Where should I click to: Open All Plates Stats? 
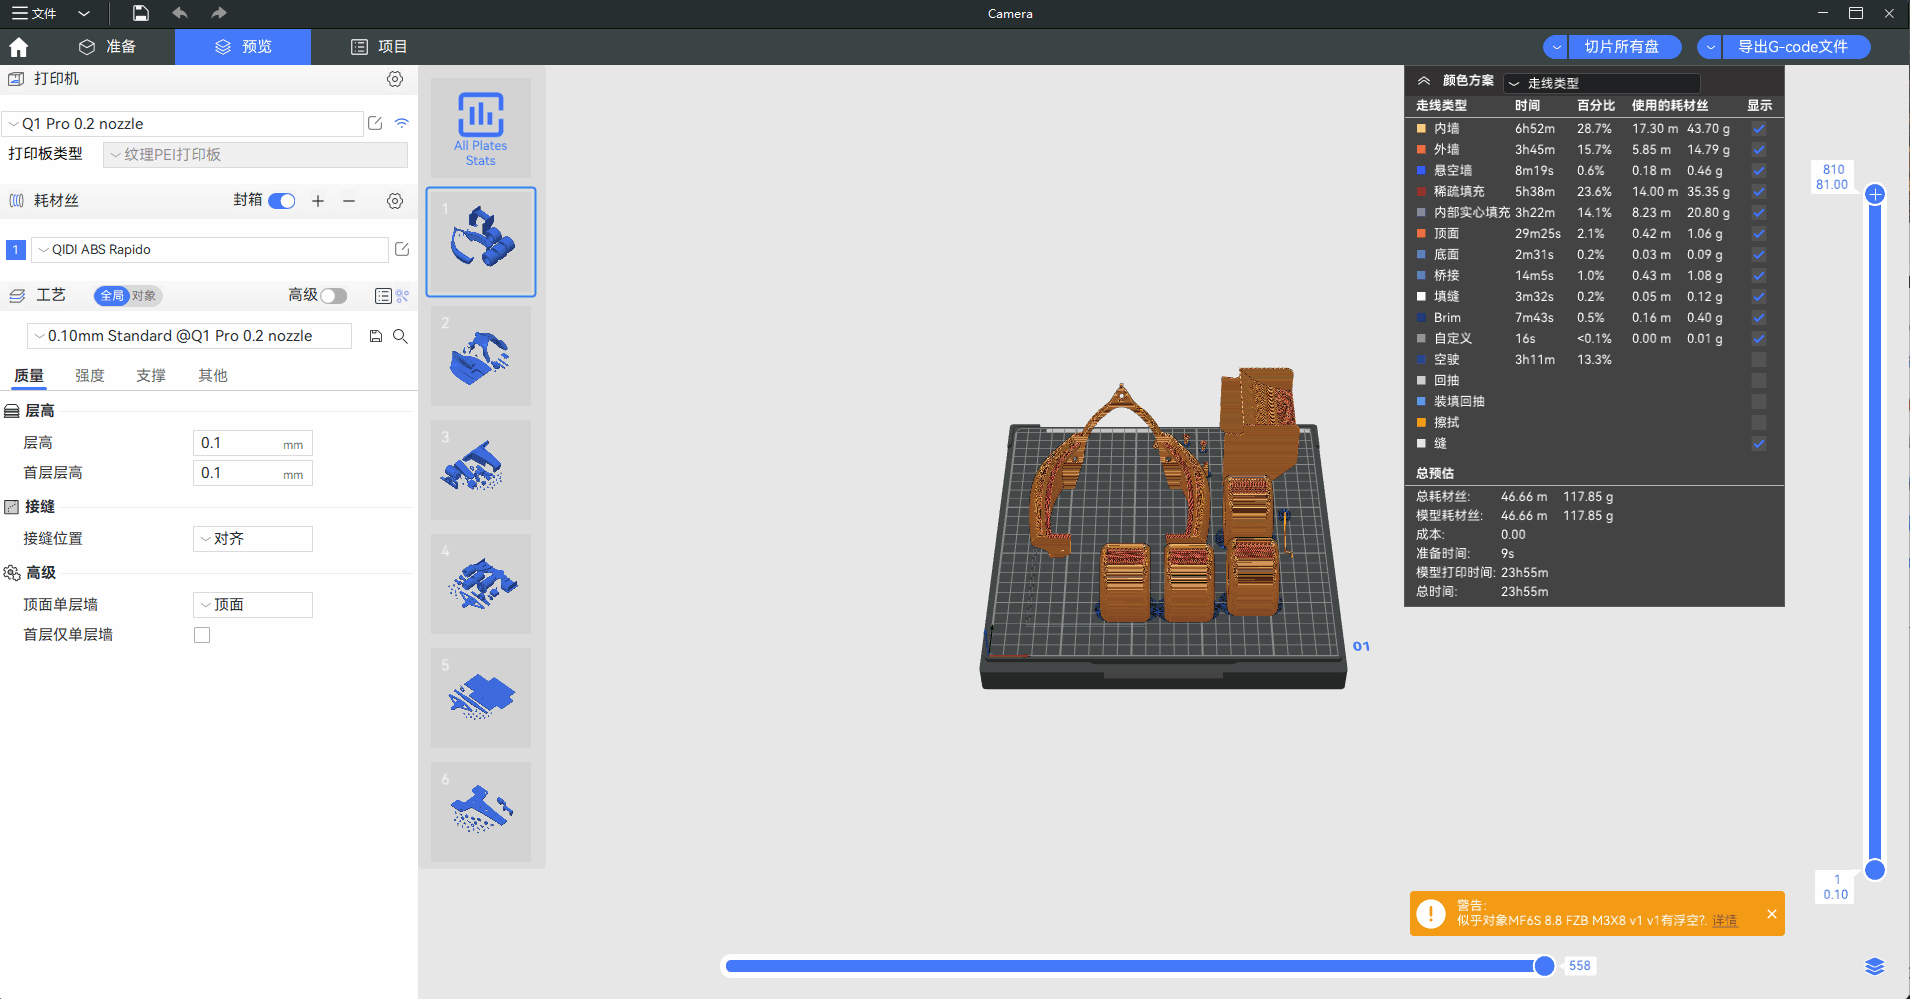point(481,128)
